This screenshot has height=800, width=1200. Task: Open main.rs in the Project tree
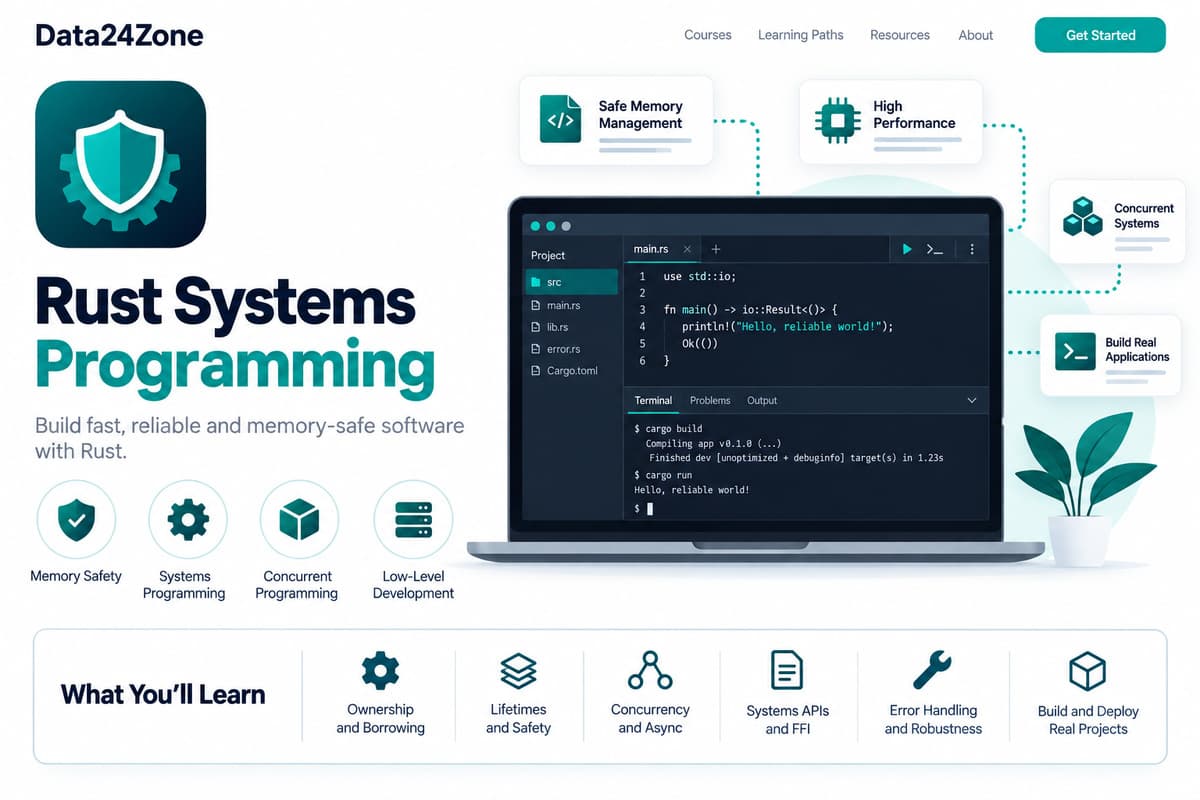pyautogui.click(x=563, y=305)
